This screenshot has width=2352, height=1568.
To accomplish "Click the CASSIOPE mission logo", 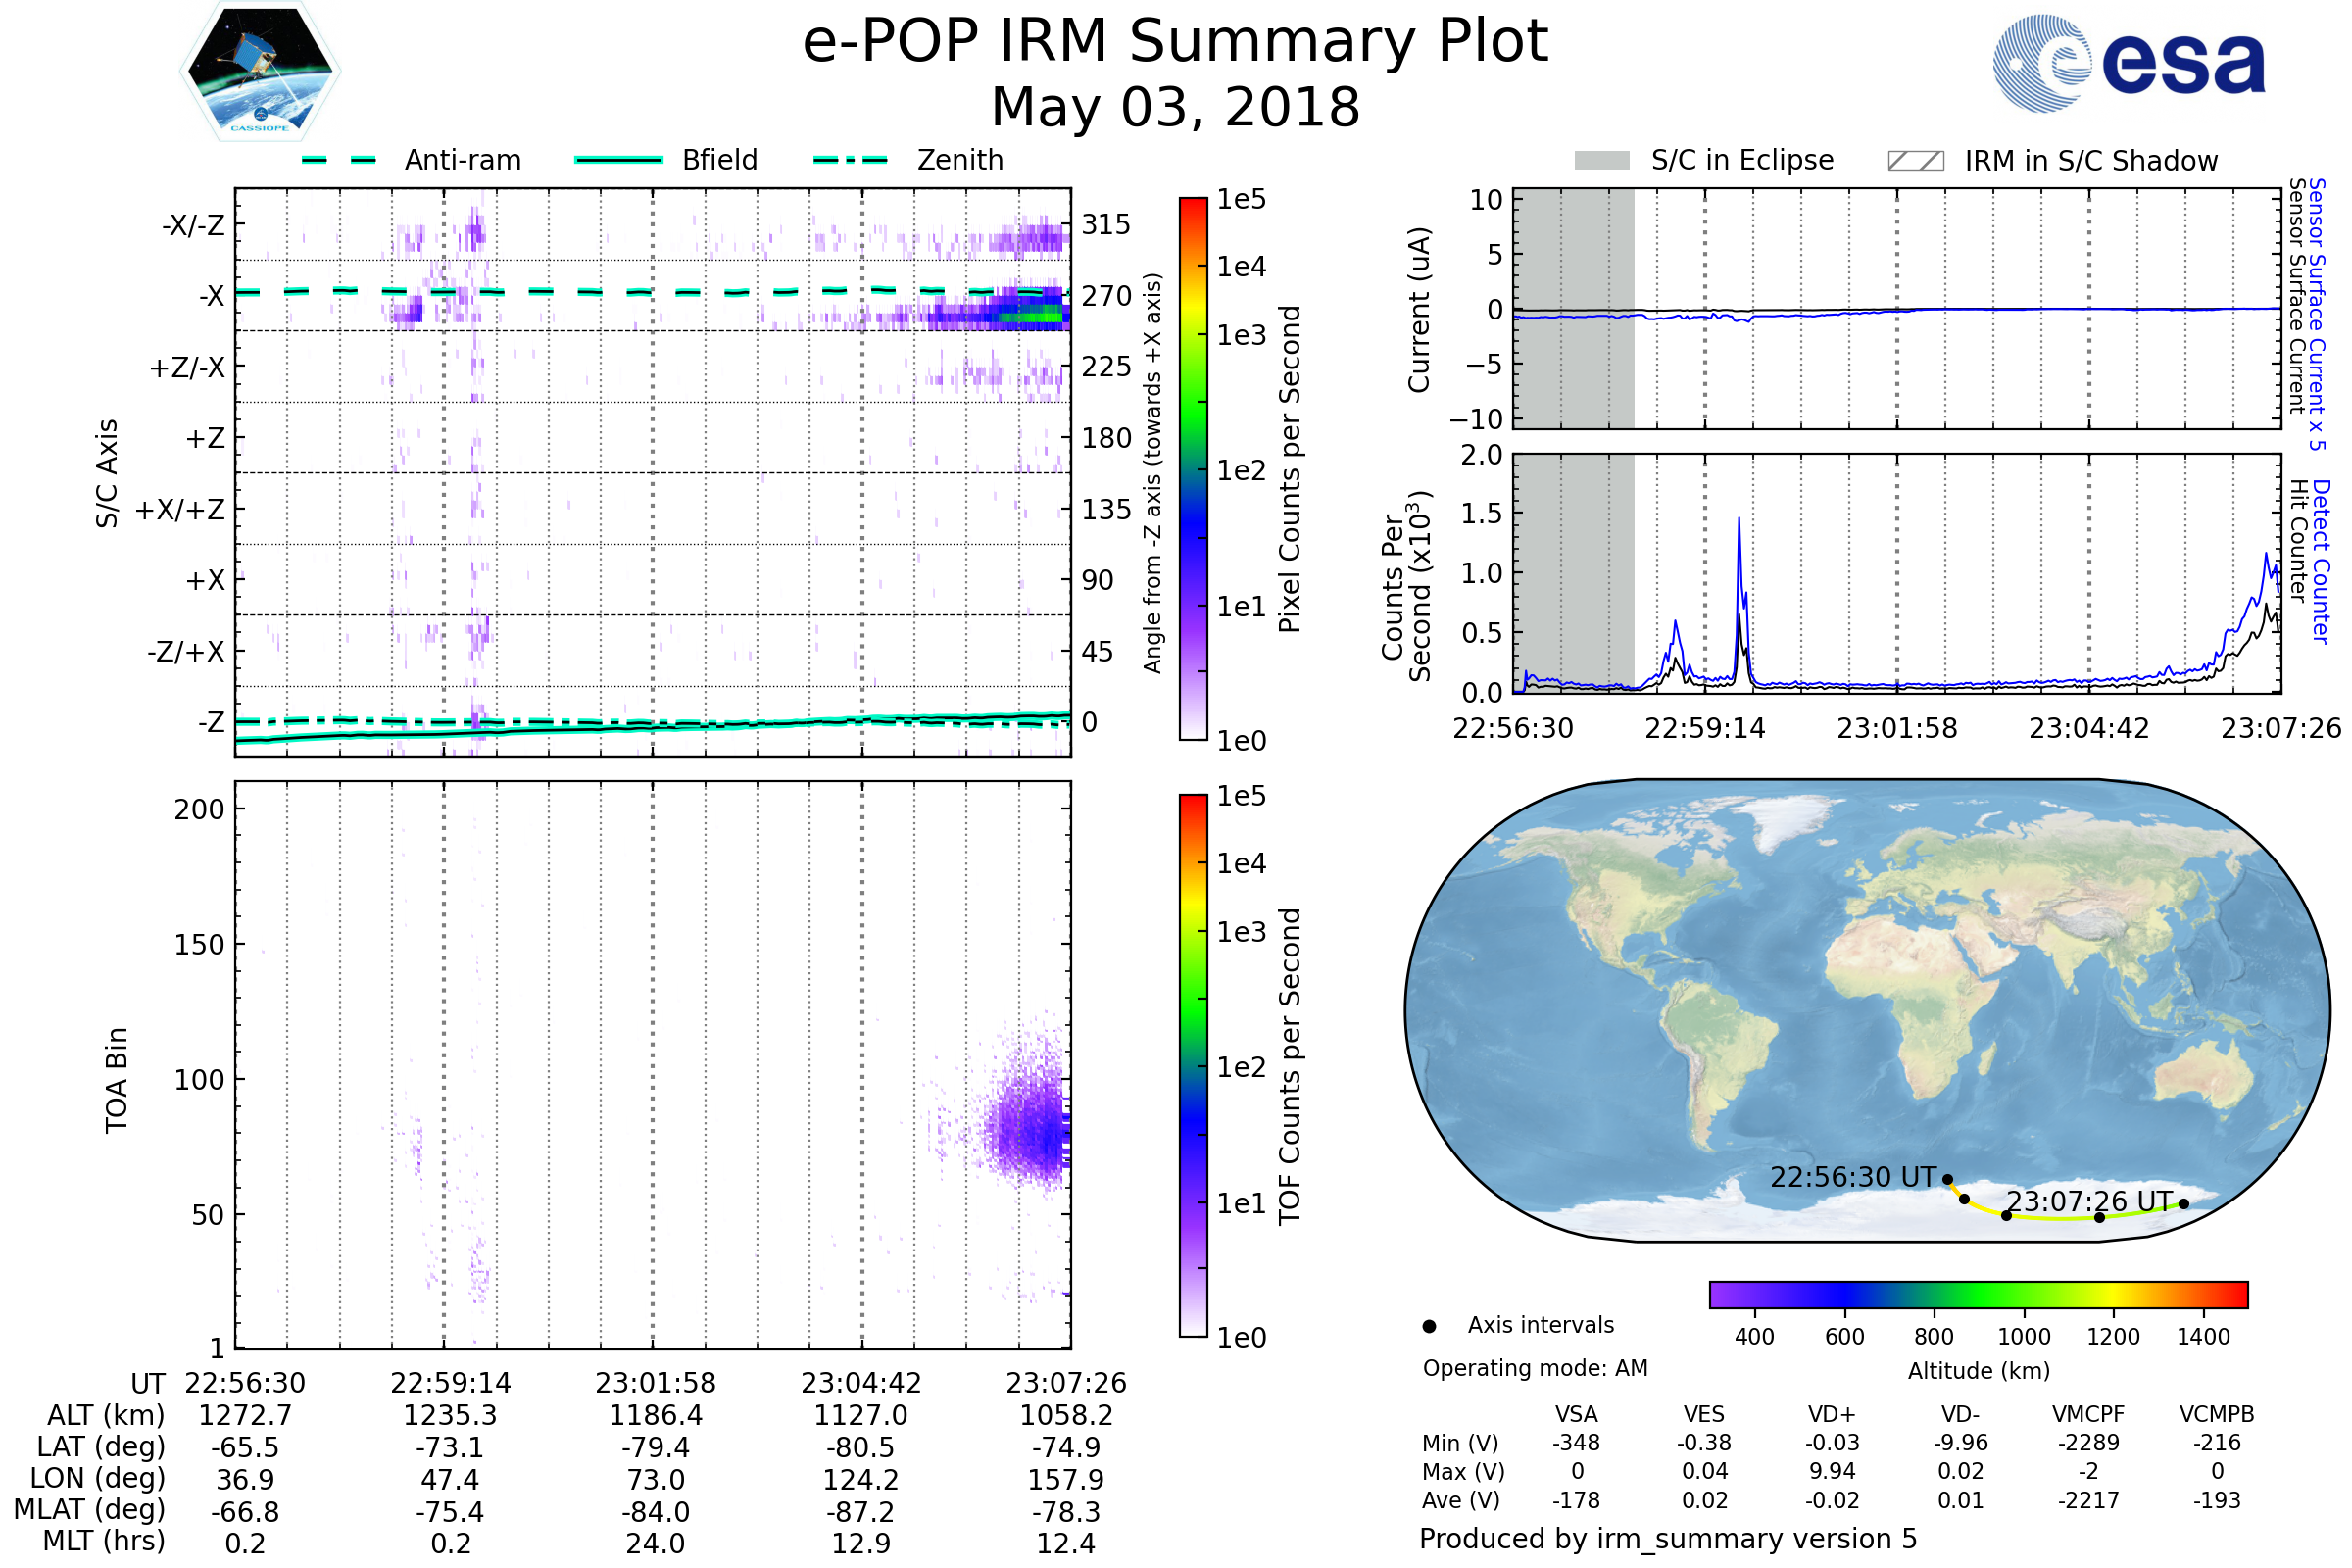I will coord(260,72).
